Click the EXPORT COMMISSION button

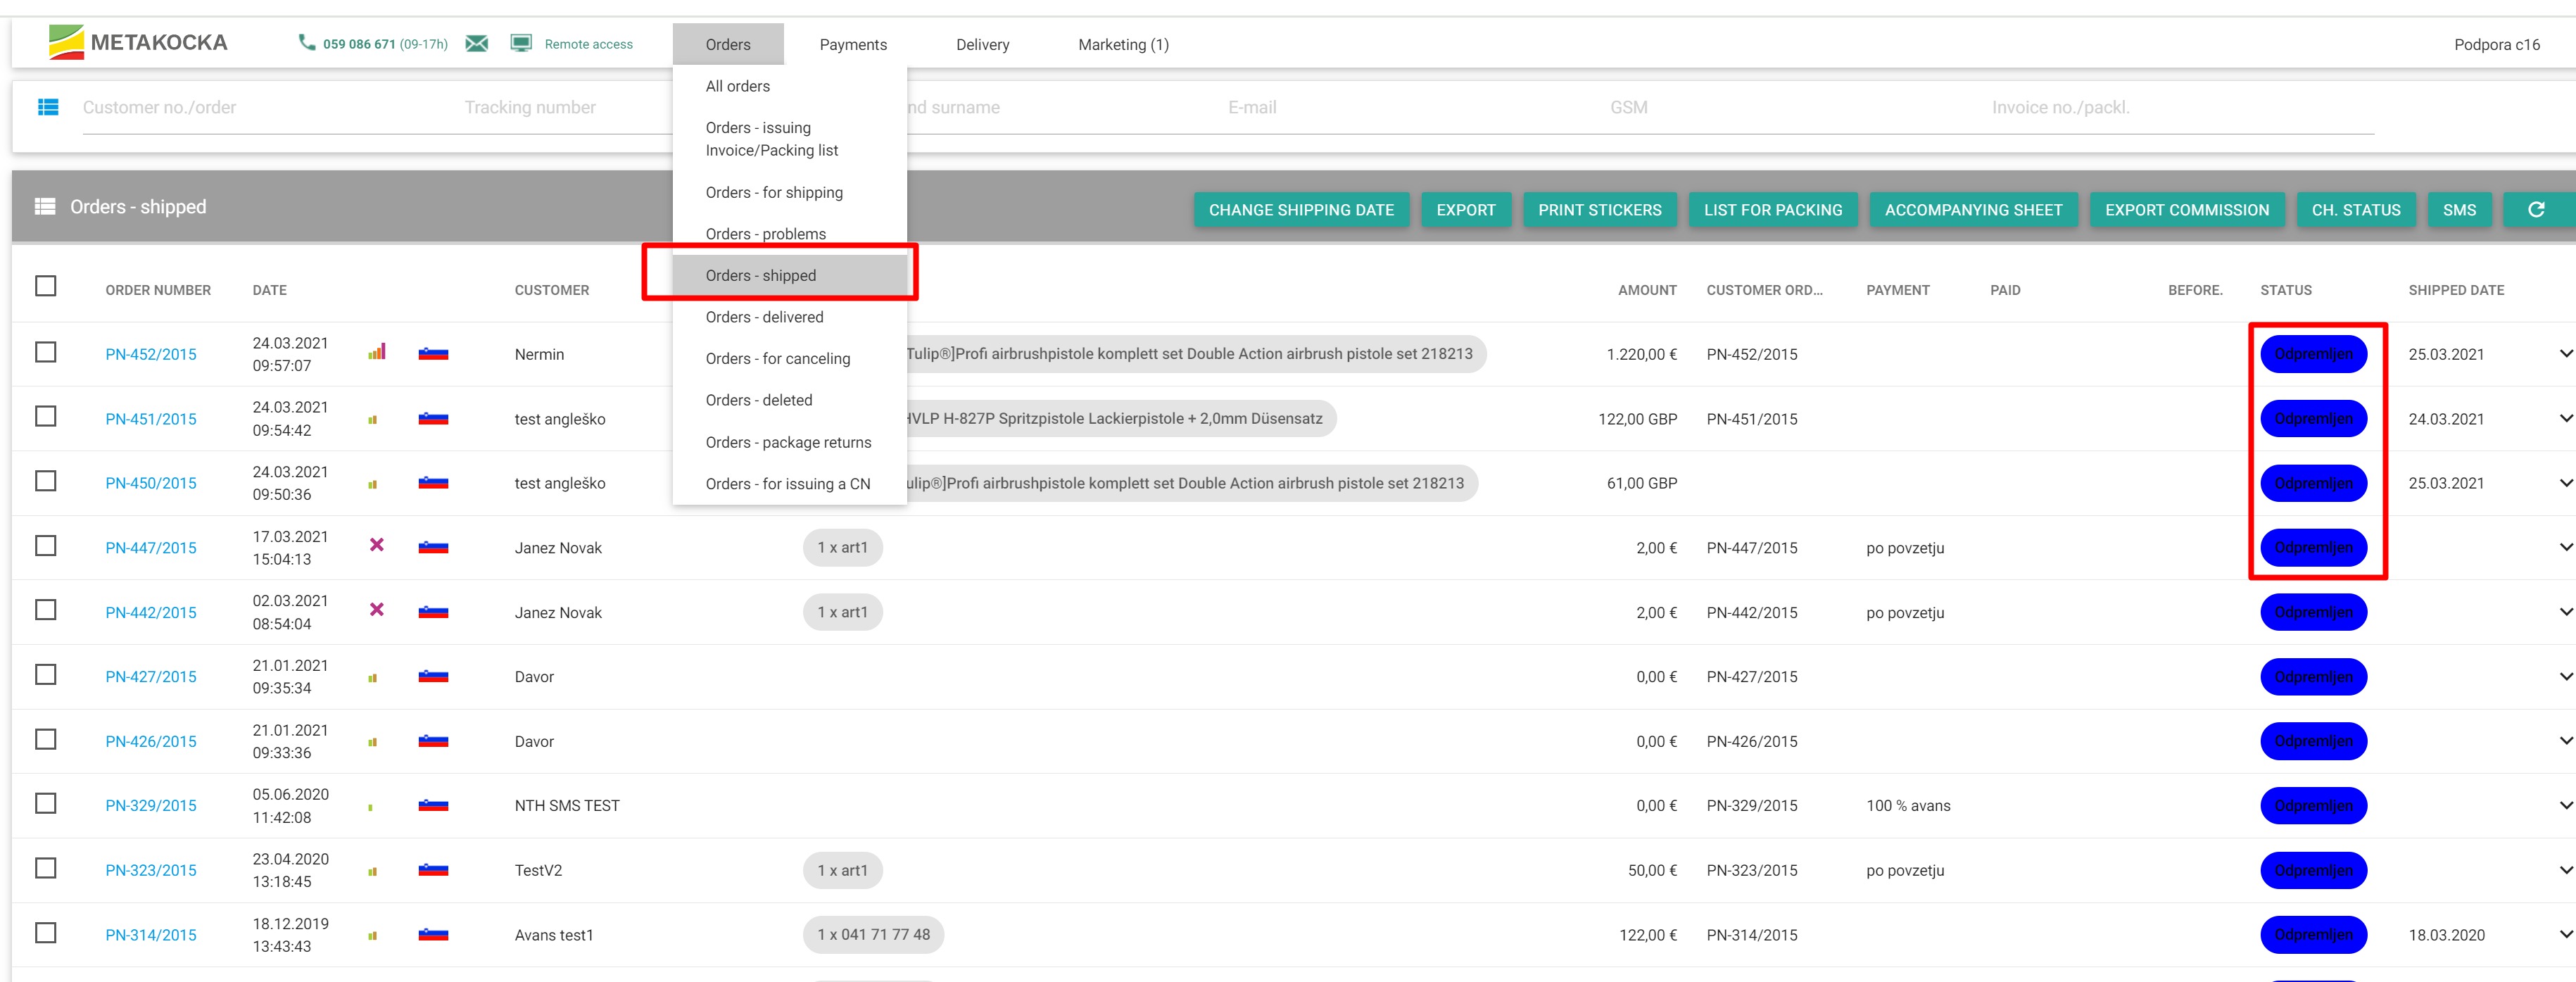(x=2186, y=210)
